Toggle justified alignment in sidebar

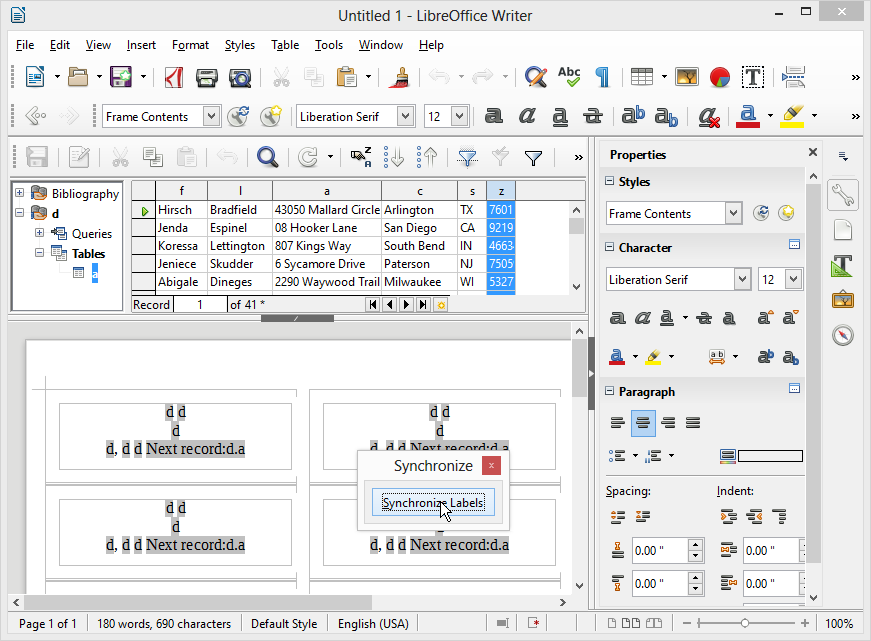(x=693, y=423)
